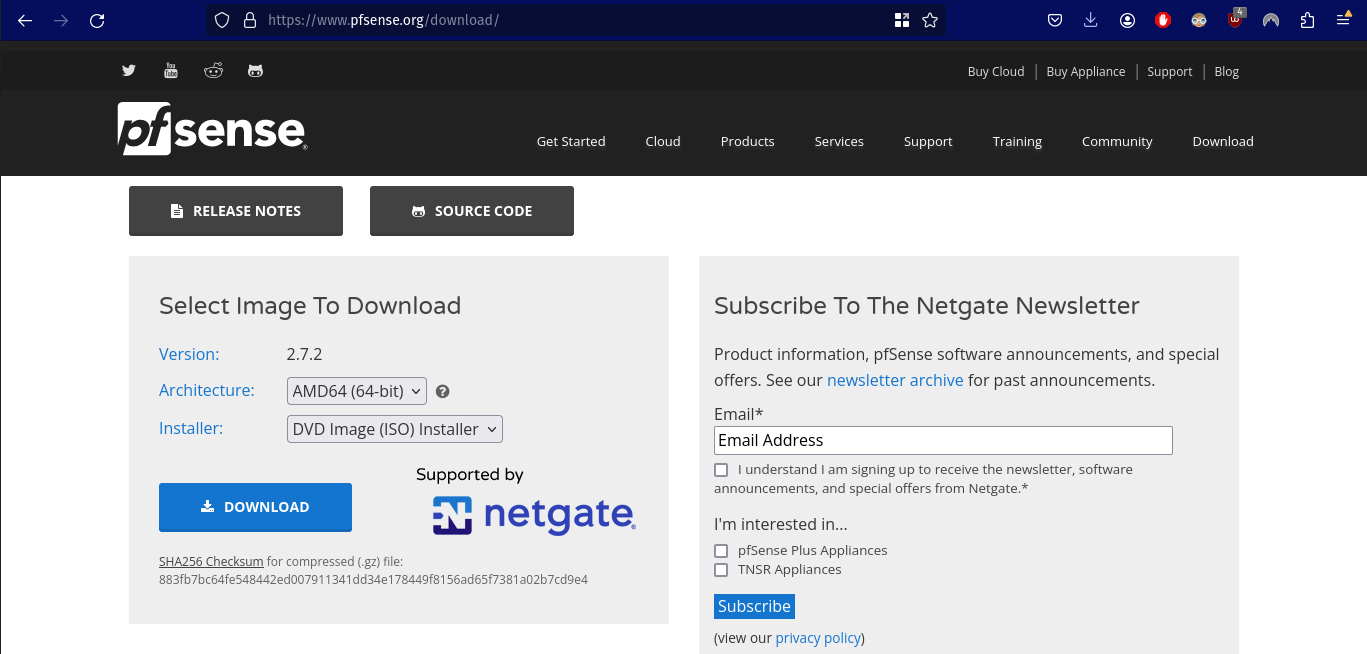Open the SHA256 Checksum link

tap(211, 562)
